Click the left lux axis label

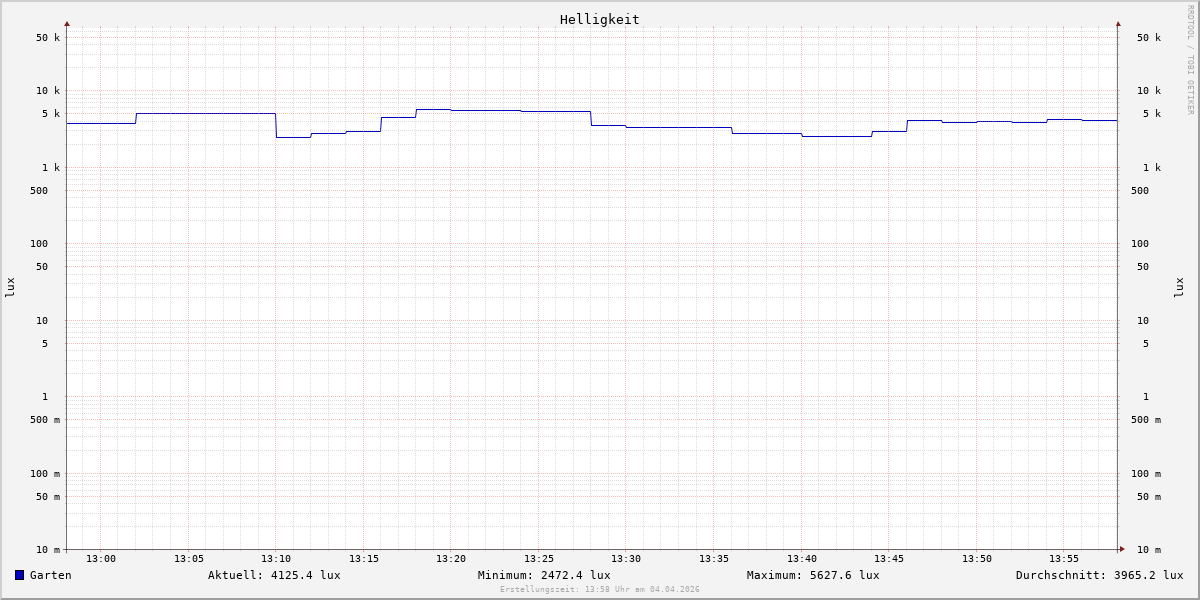(x=10, y=287)
